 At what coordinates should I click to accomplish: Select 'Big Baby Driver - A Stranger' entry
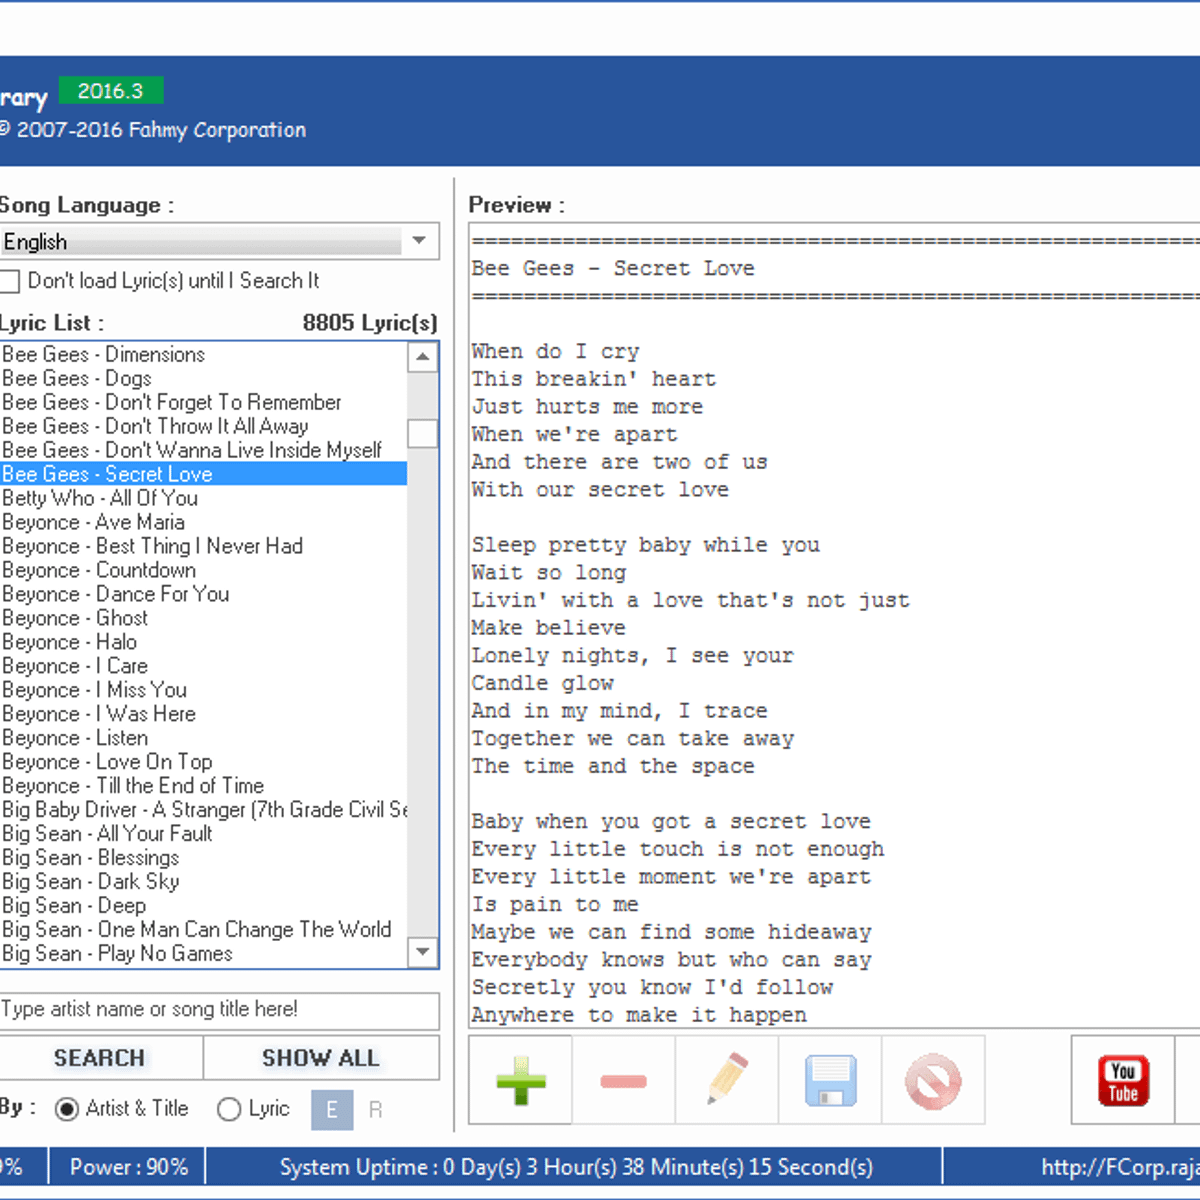[x=204, y=810]
